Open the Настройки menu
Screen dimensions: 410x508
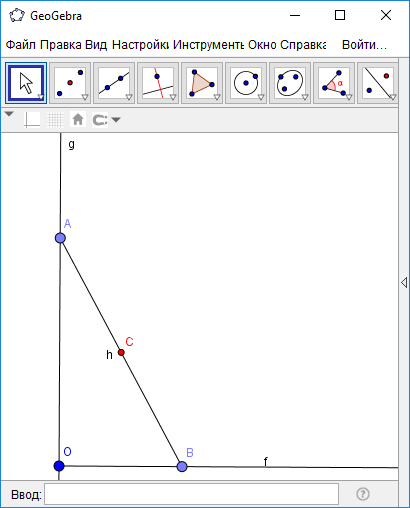pyautogui.click(x=140, y=45)
